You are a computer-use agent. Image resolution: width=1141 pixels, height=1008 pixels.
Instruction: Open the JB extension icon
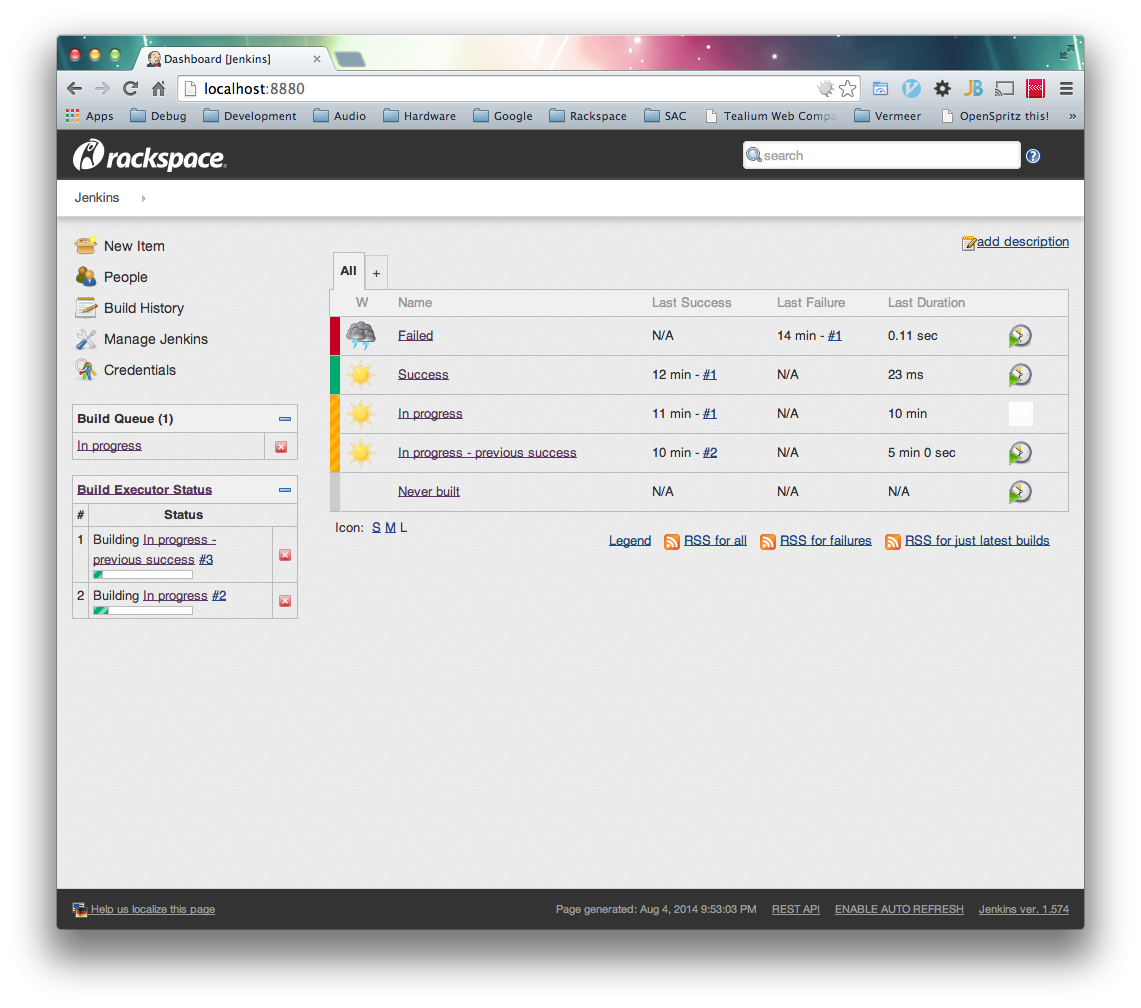973,89
